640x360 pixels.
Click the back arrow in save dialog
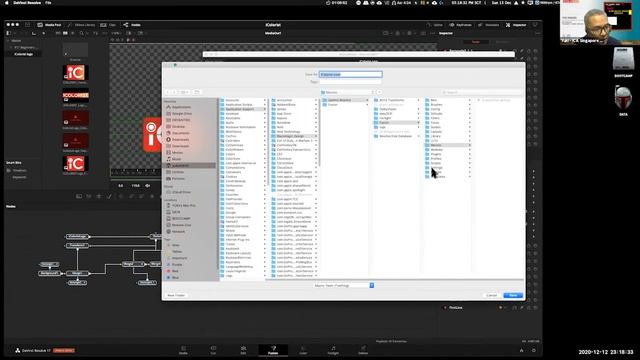click(x=168, y=92)
